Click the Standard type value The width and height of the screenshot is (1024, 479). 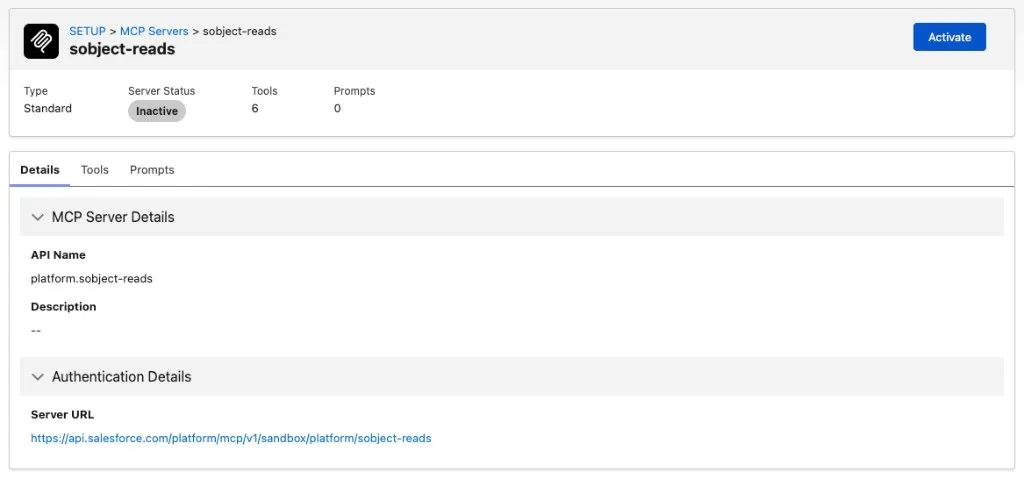(48, 108)
